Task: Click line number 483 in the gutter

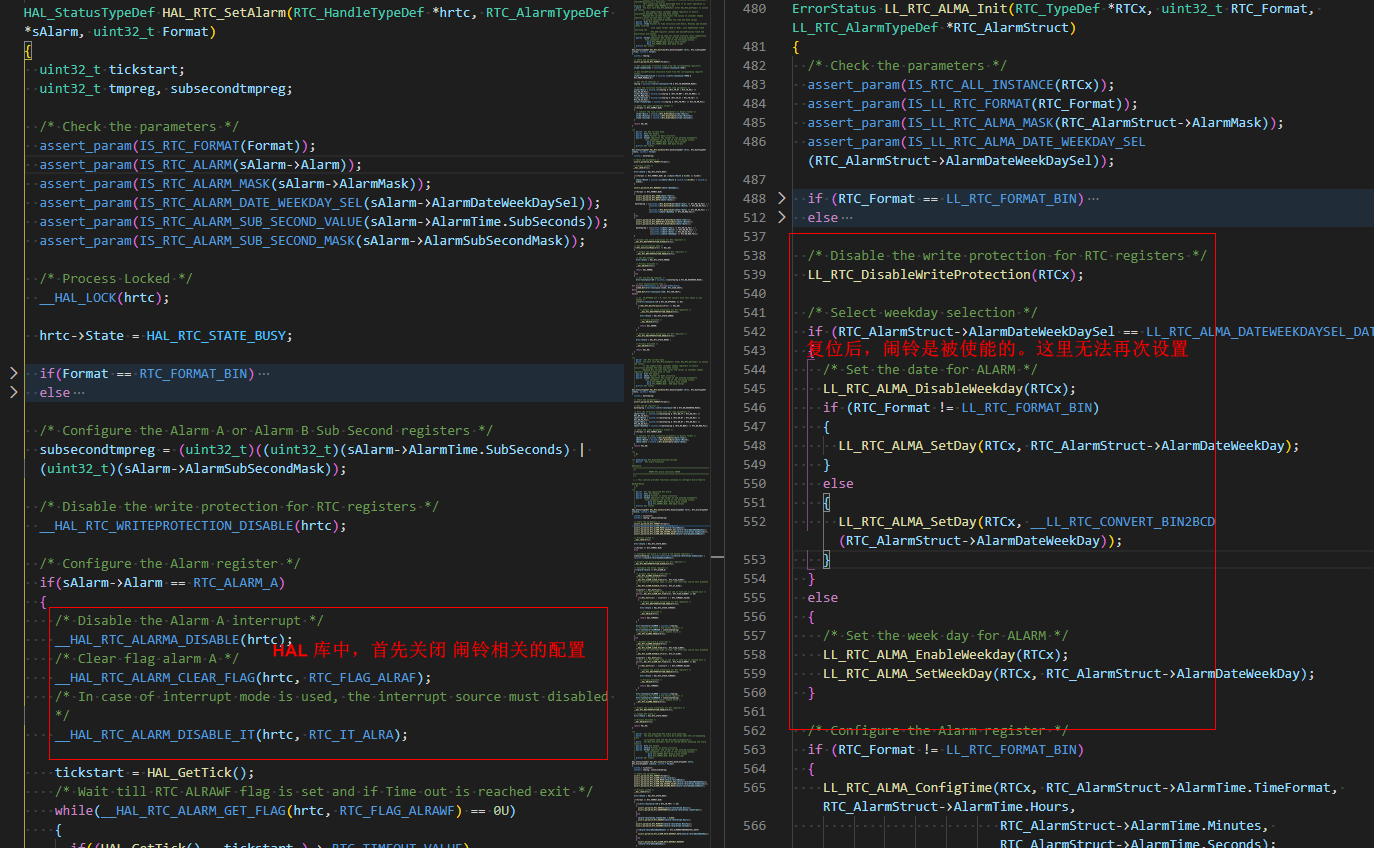Action: 754,85
